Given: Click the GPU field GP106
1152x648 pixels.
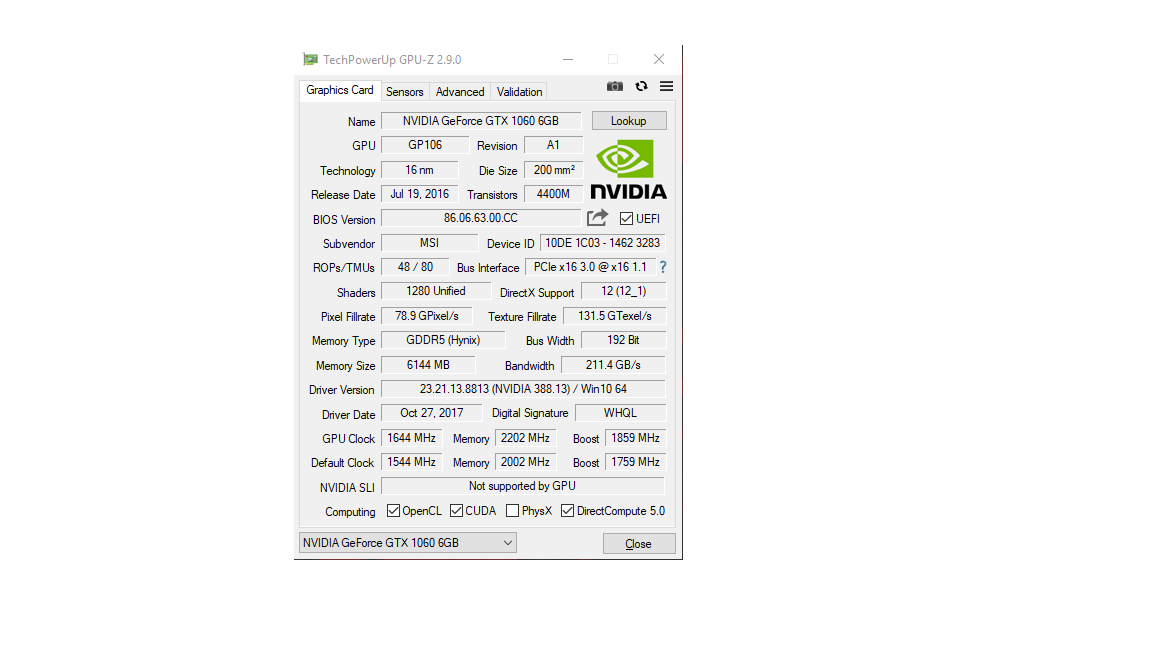Looking at the screenshot, I should 425,145.
